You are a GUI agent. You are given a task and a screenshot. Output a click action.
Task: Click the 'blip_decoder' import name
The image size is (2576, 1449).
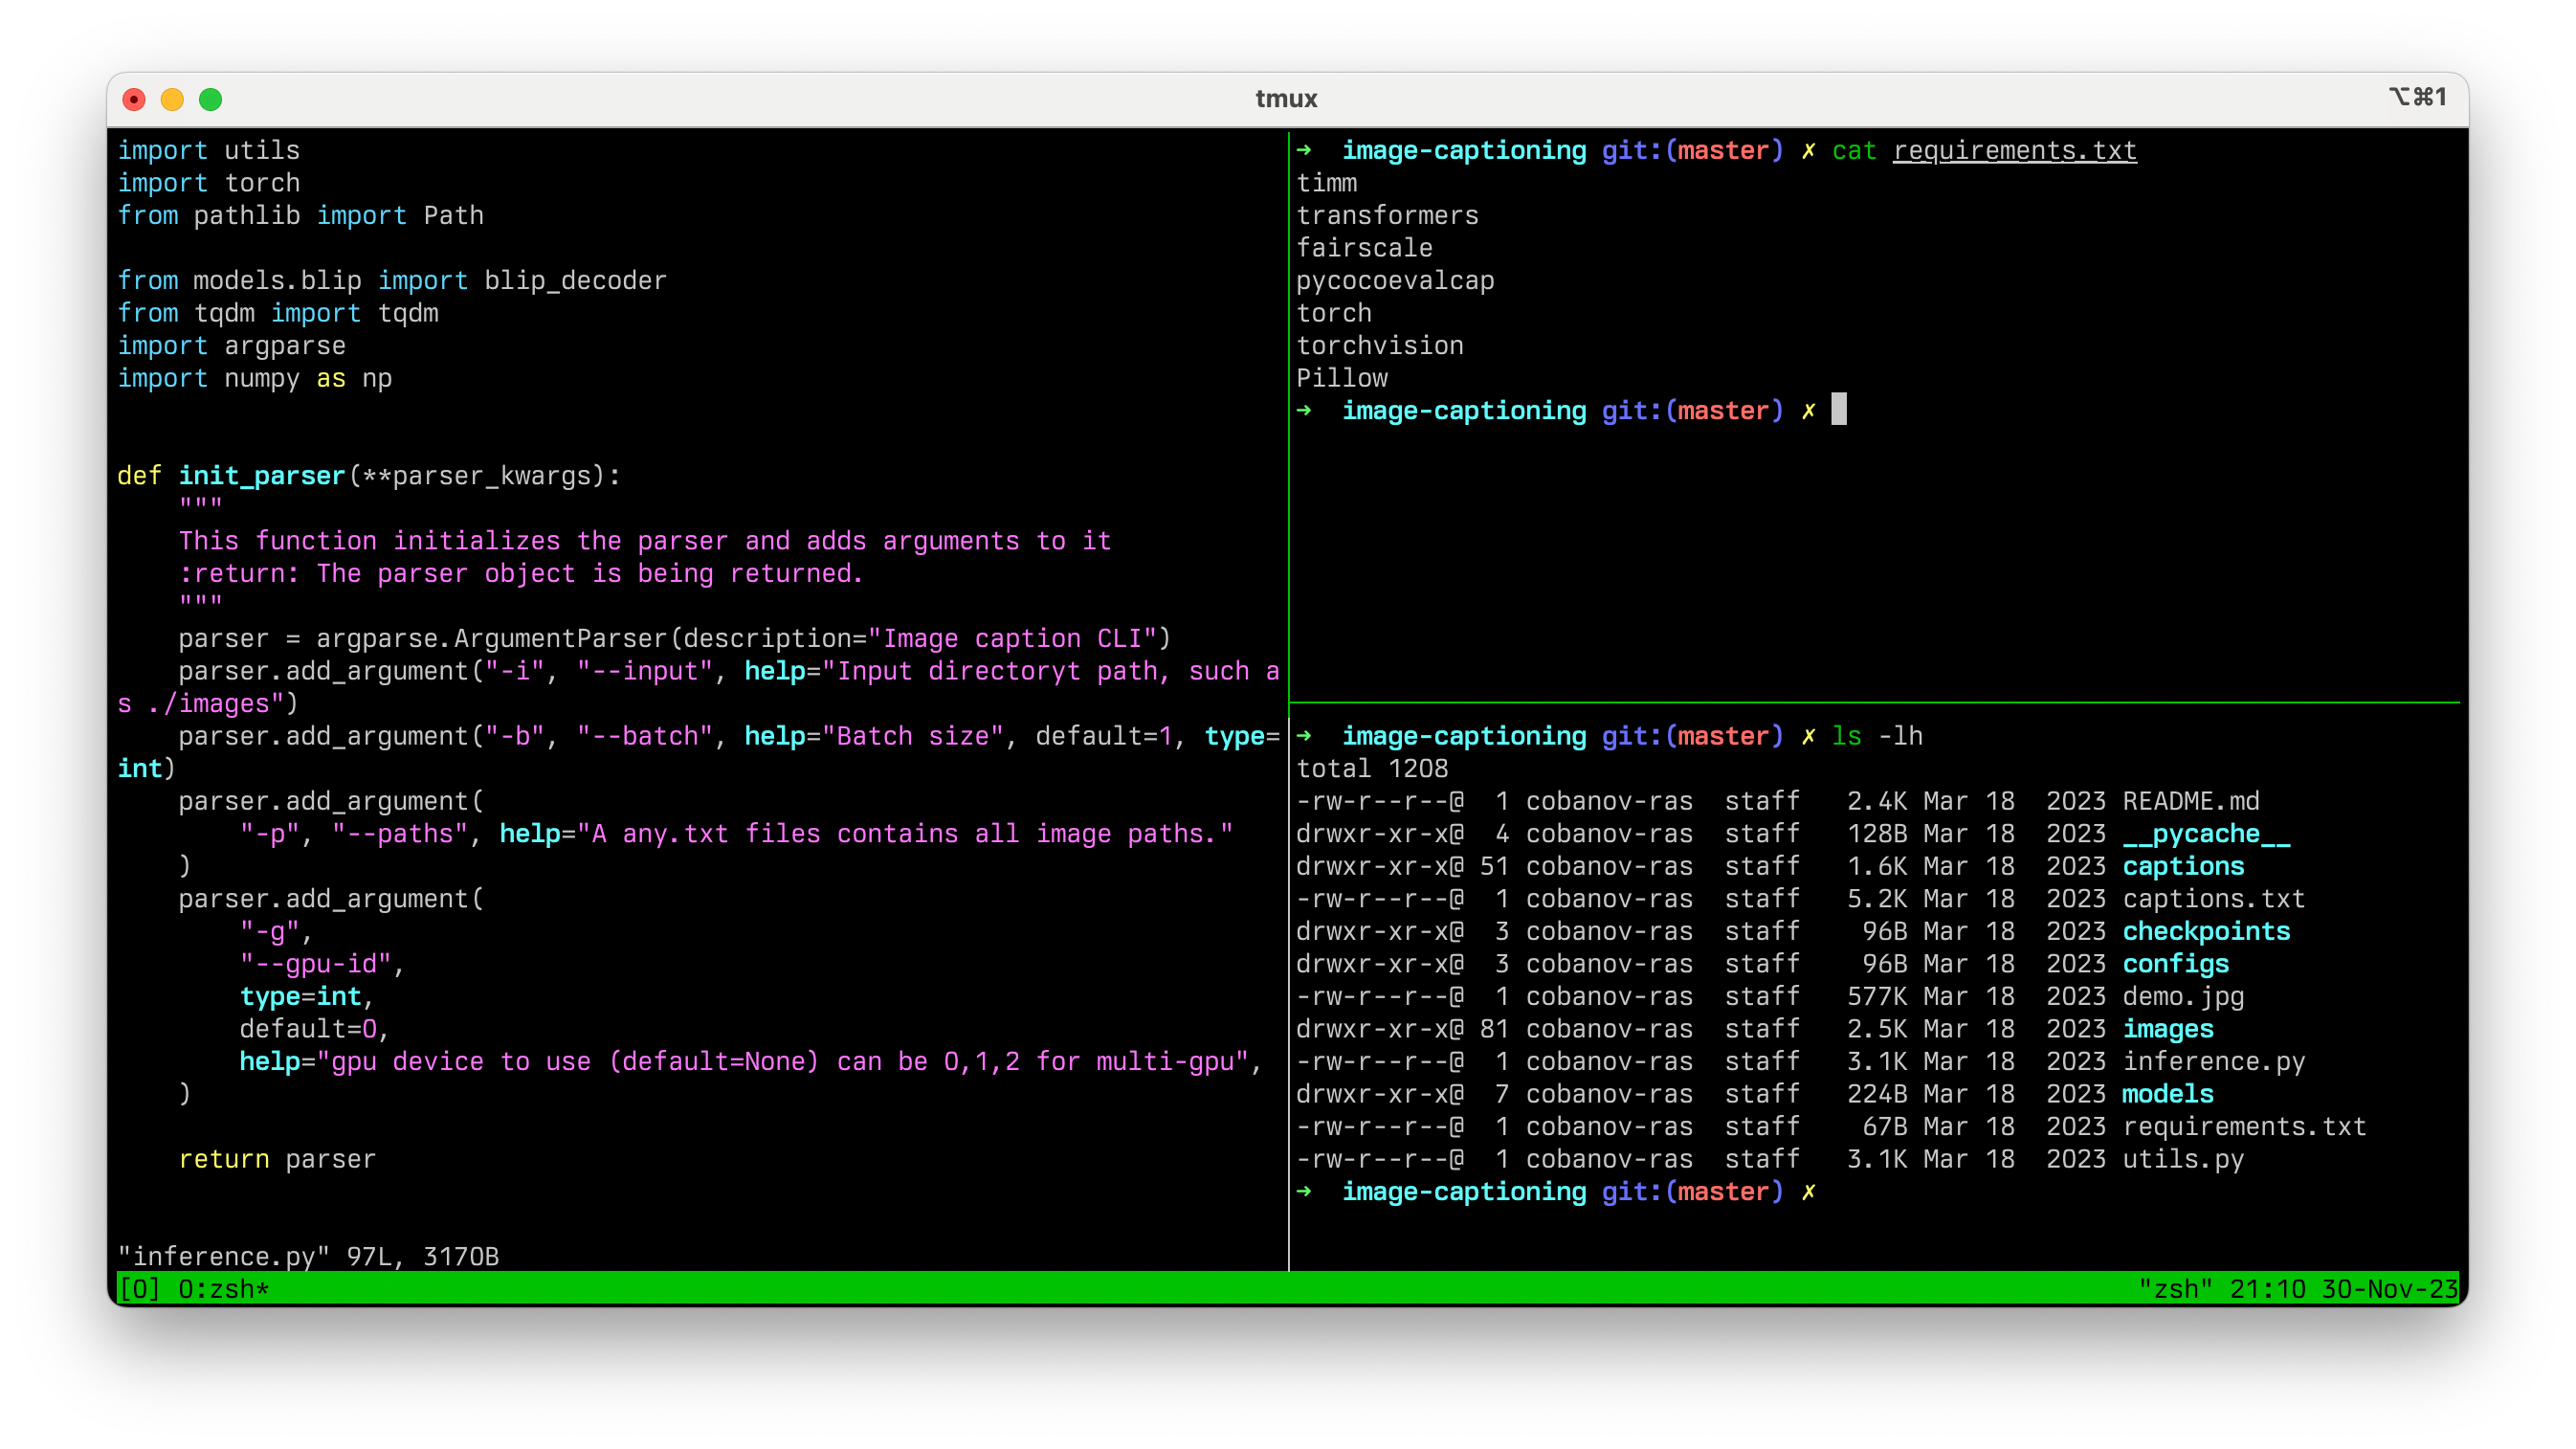point(575,281)
